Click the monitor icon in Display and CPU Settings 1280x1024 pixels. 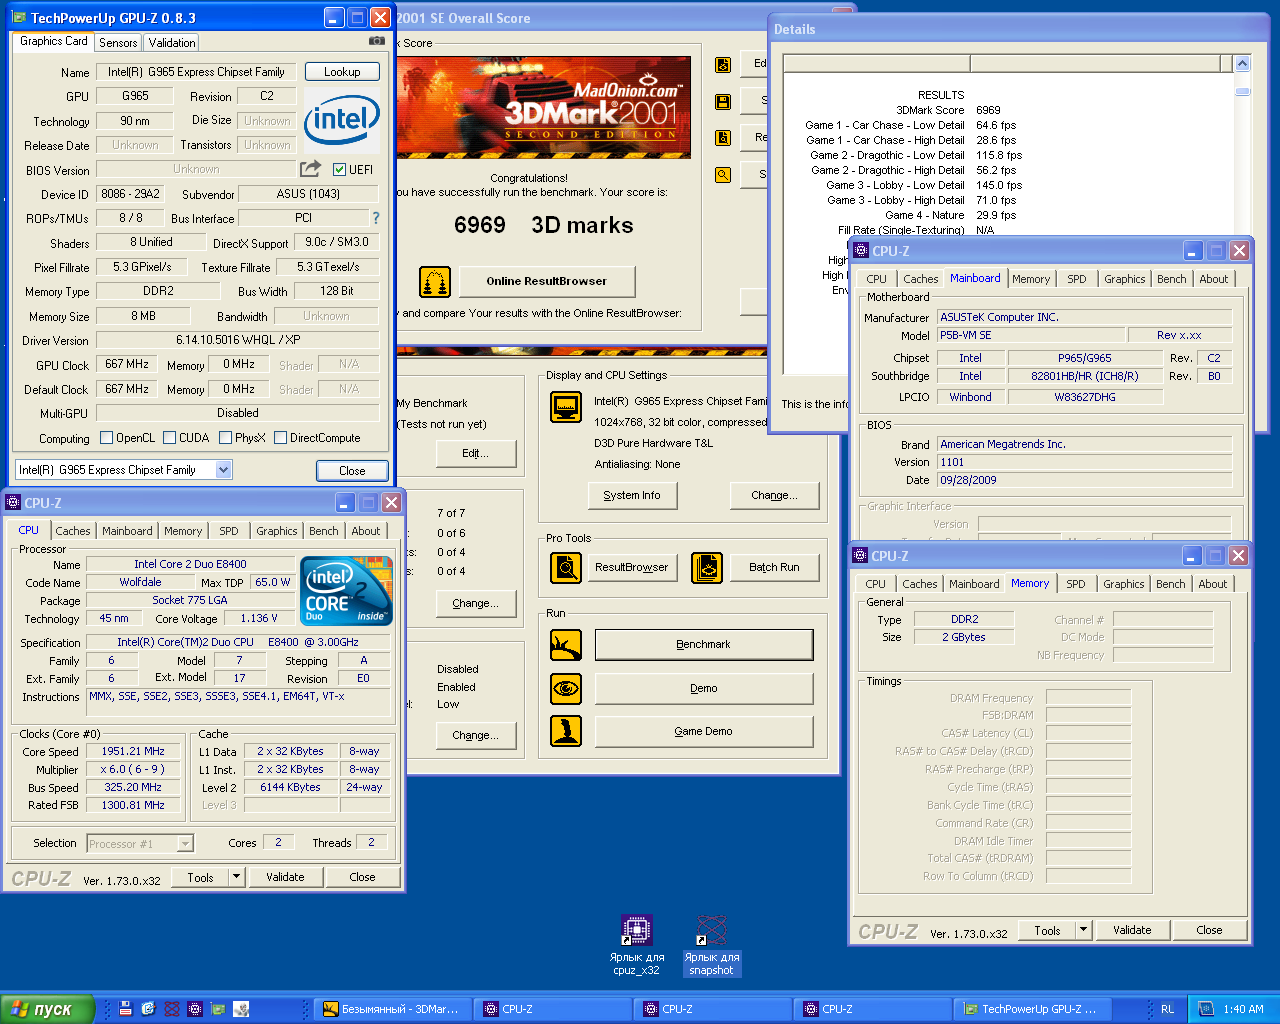(566, 407)
